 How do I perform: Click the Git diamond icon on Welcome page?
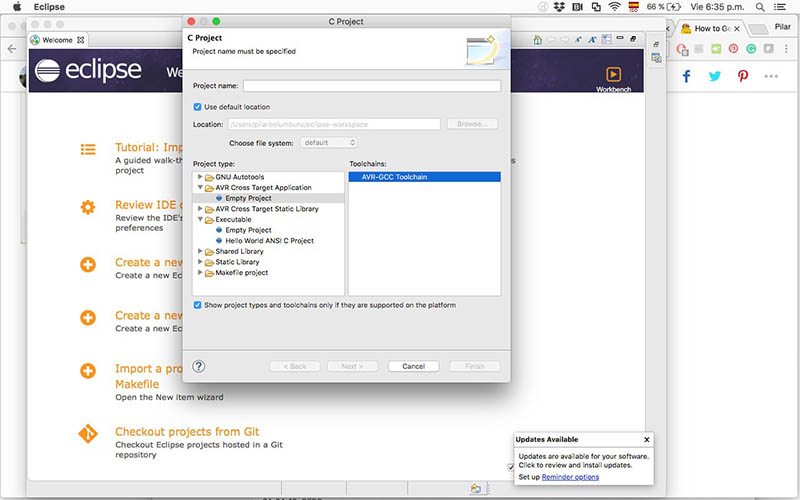point(88,434)
